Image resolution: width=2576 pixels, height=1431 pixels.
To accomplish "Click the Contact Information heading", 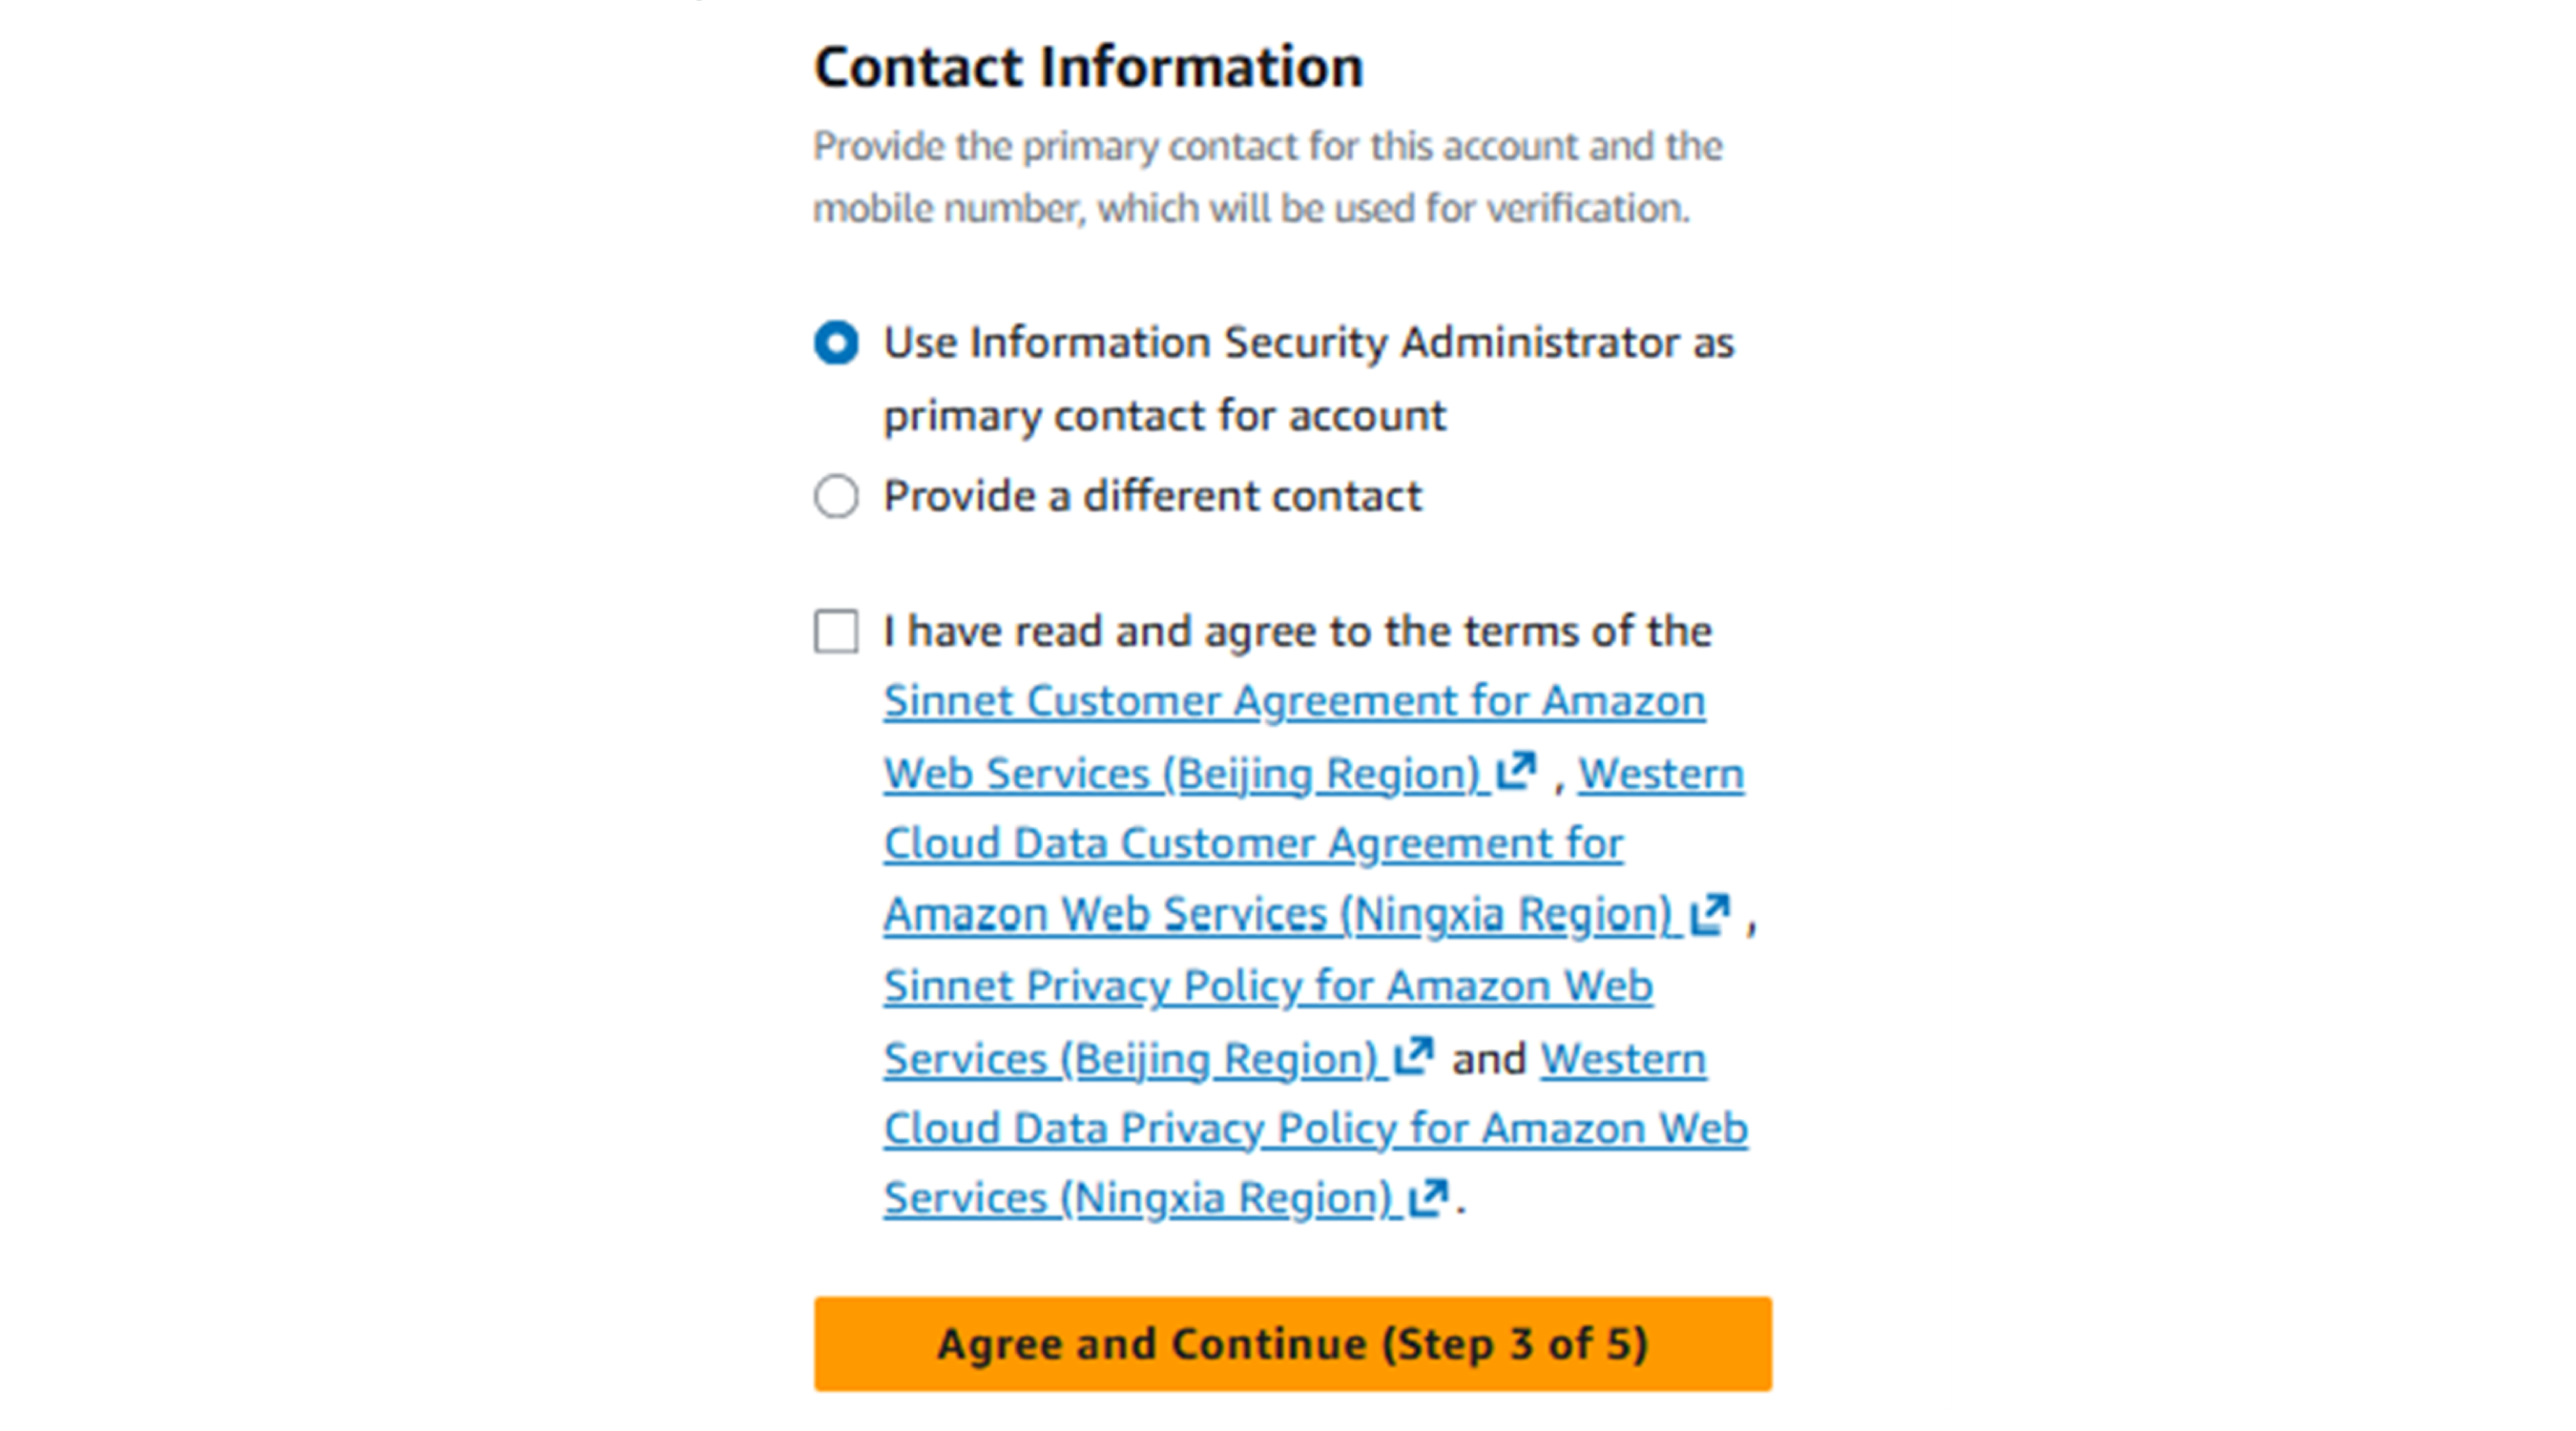I will tap(1088, 67).
